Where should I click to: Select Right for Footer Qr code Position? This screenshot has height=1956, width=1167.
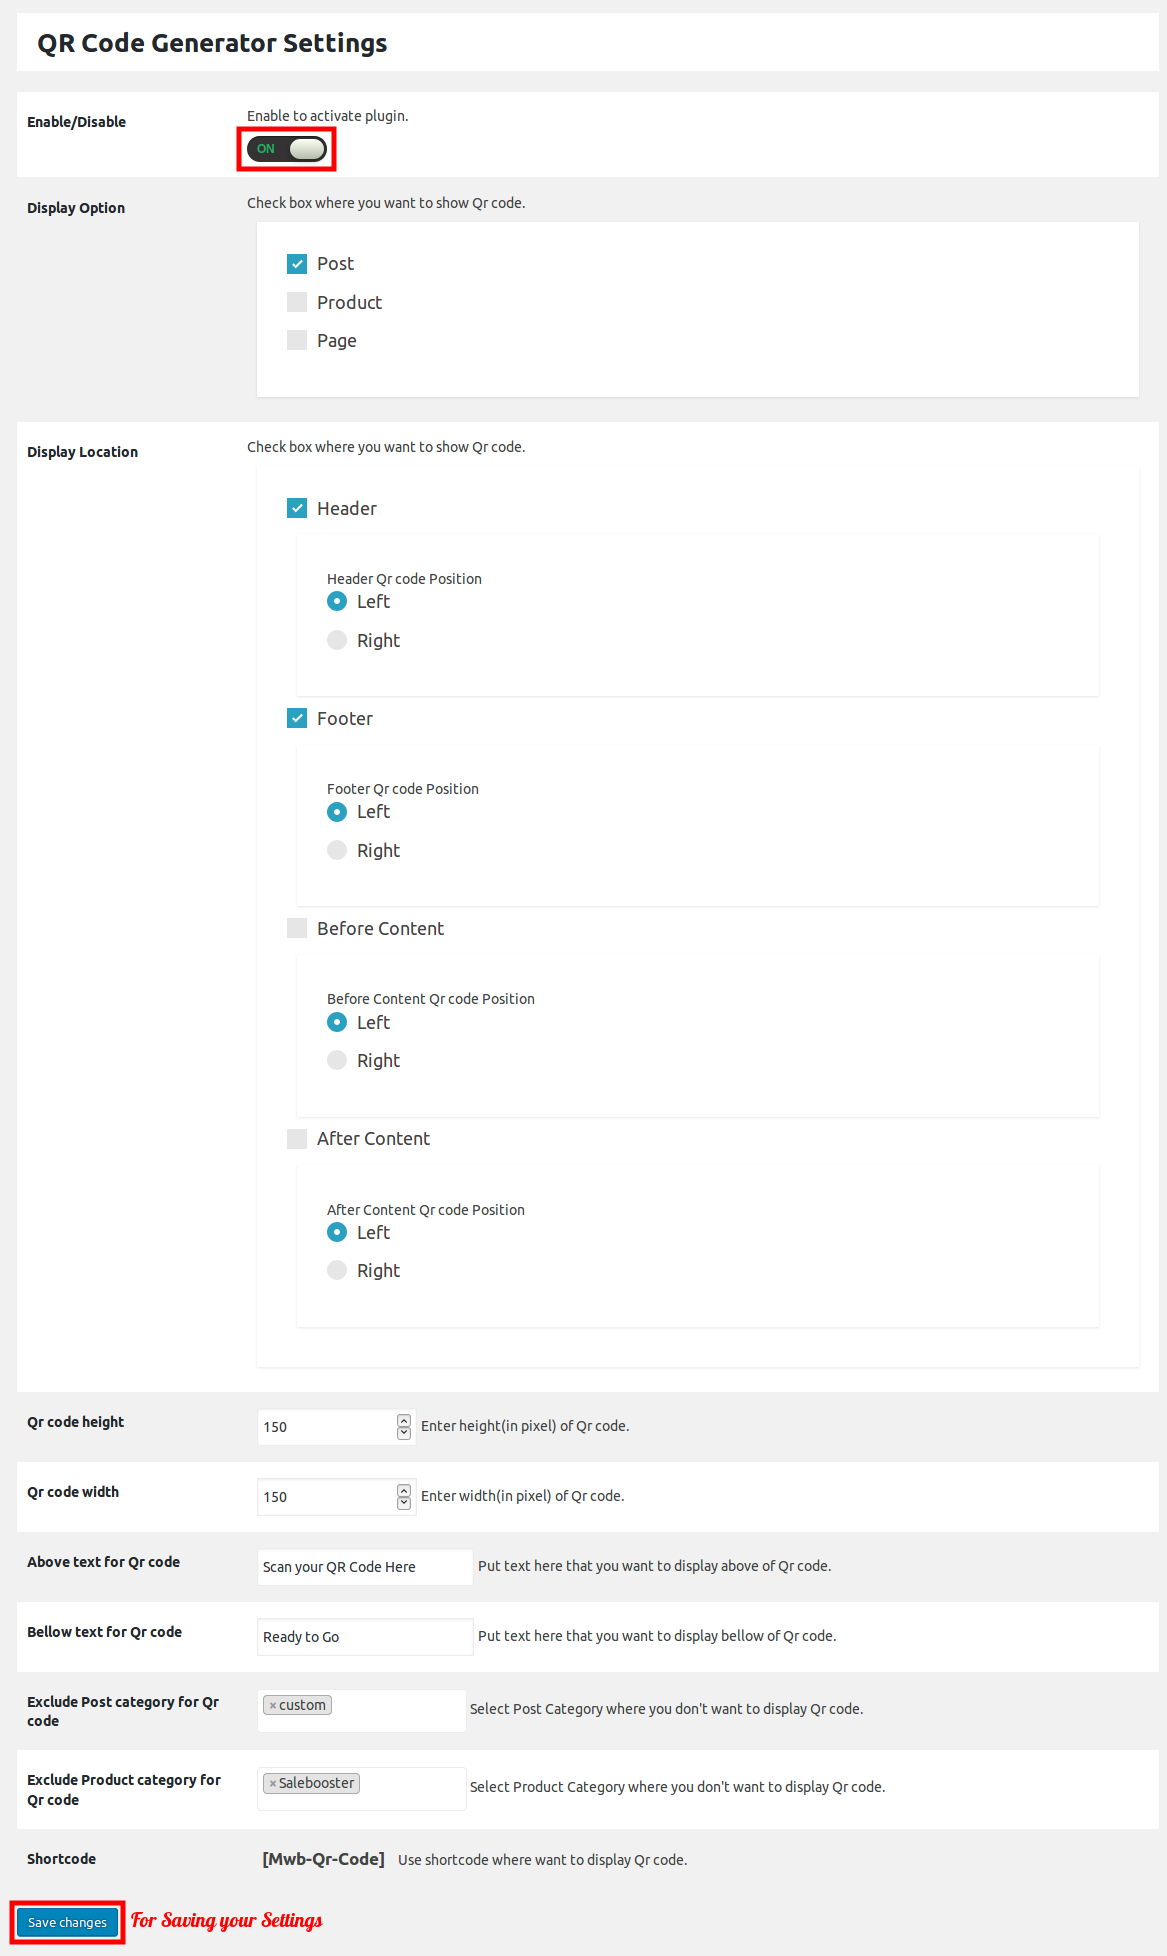[337, 850]
